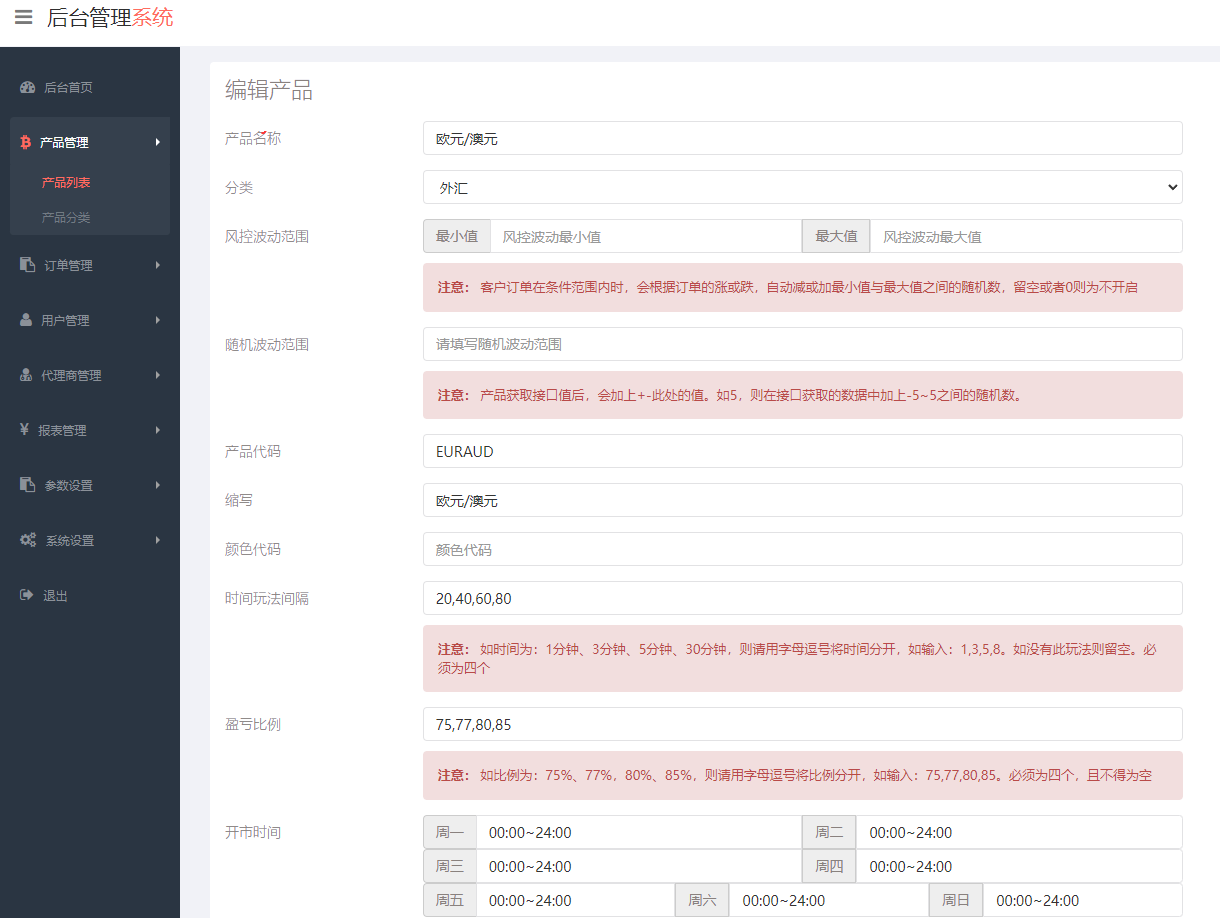Click the dashboard icon beside 后台首页

coord(28,87)
